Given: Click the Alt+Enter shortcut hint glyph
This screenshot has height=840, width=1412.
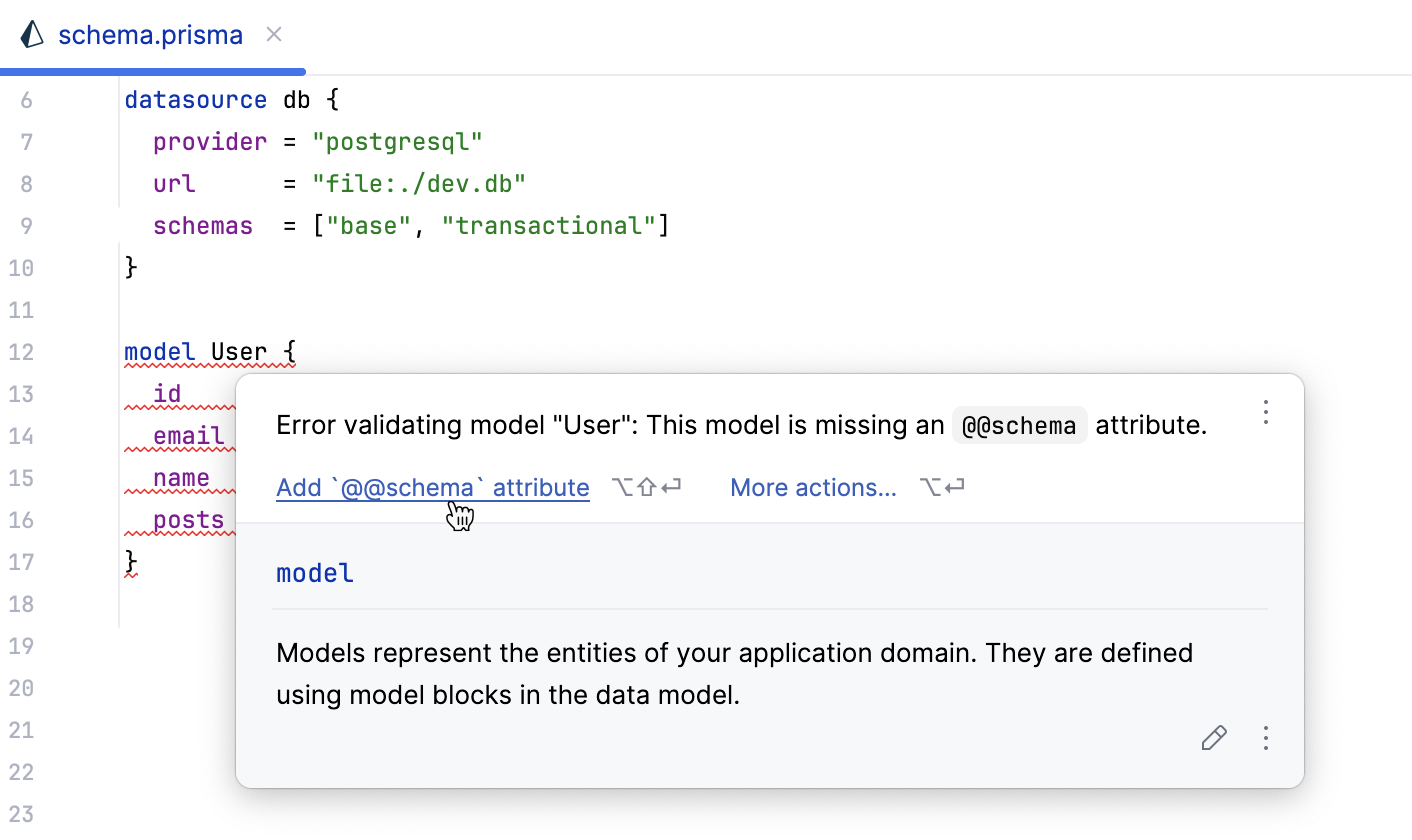Looking at the screenshot, I should pyautogui.click(x=941, y=487).
